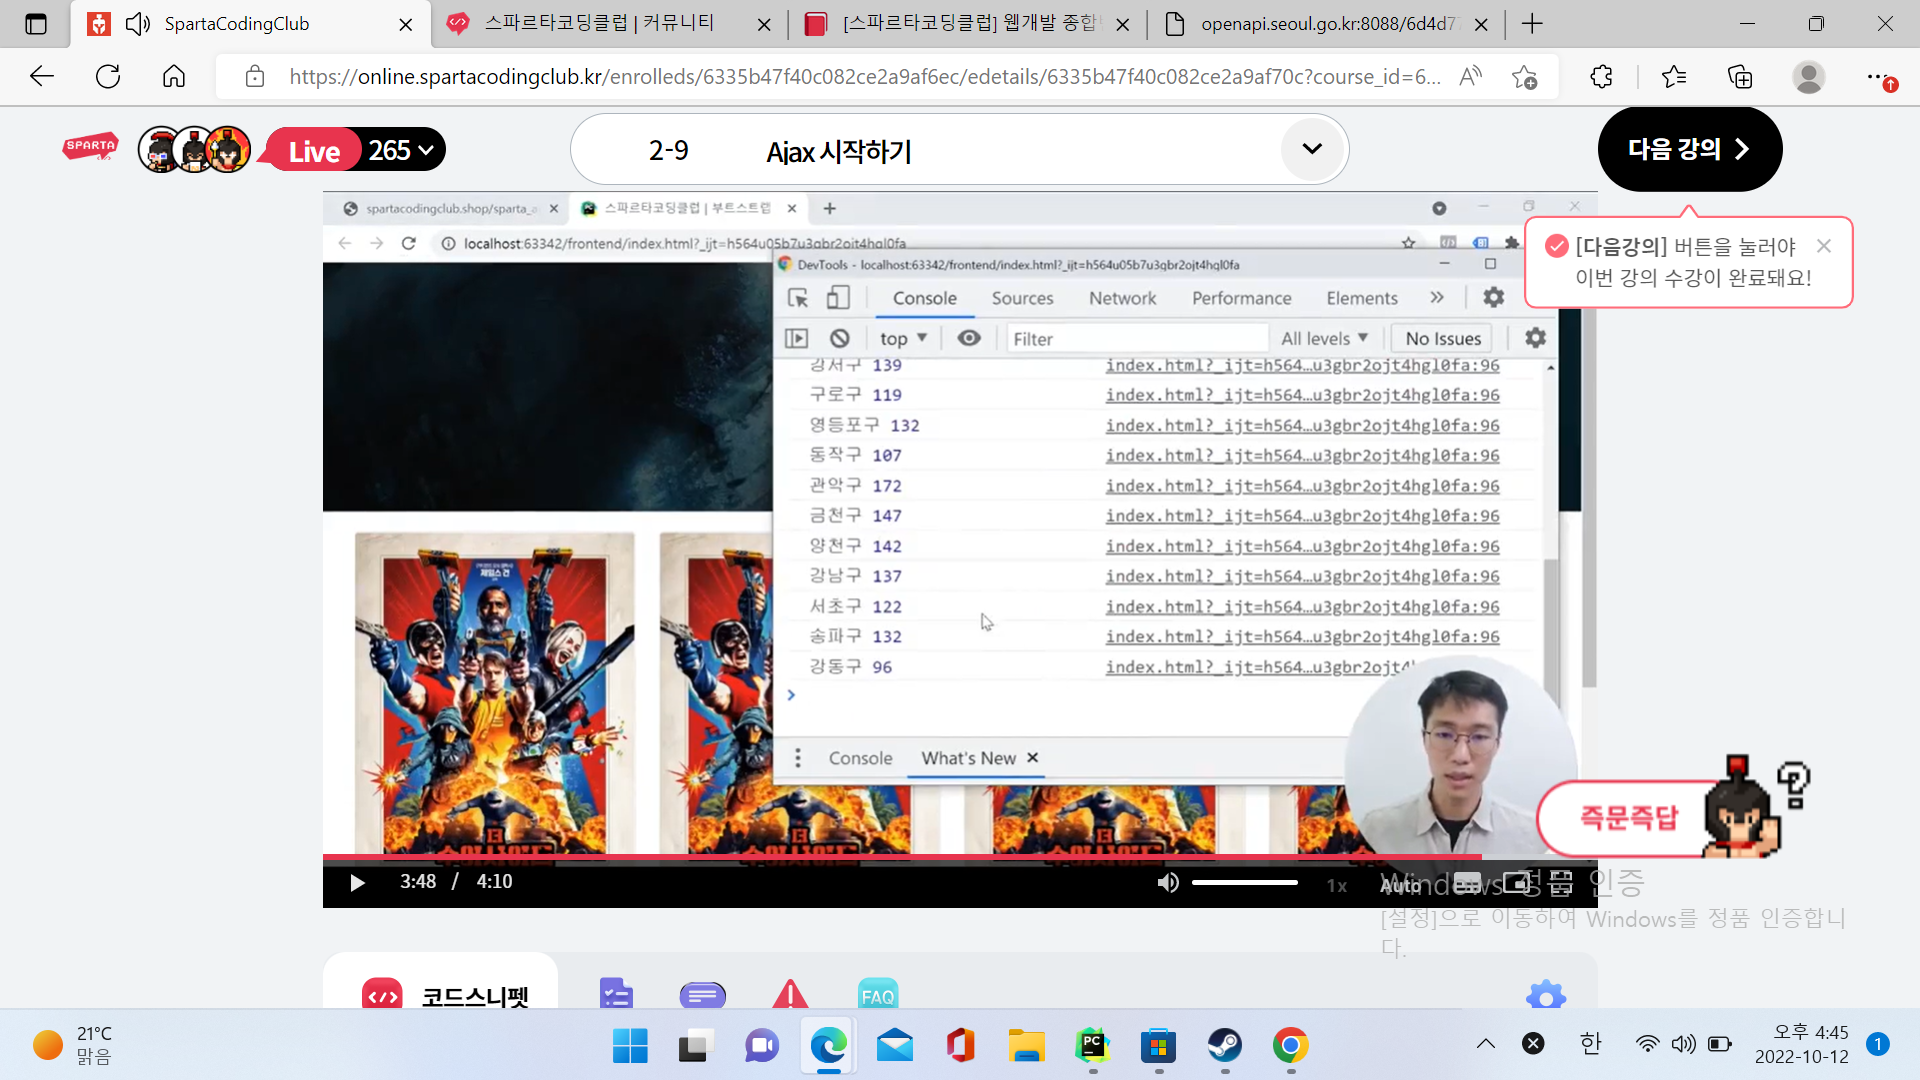The width and height of the screenshot is (1920, 1080).
Task: Toggle video subtitles
Action: [x=1467, y=883]
